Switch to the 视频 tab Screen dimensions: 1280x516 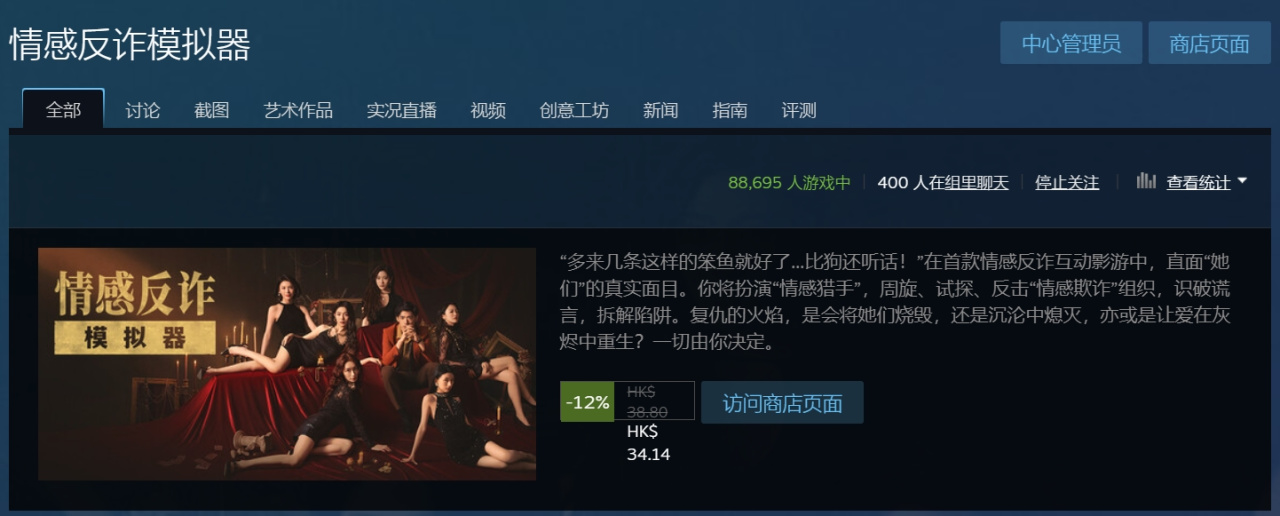click(x=488, y=110)
